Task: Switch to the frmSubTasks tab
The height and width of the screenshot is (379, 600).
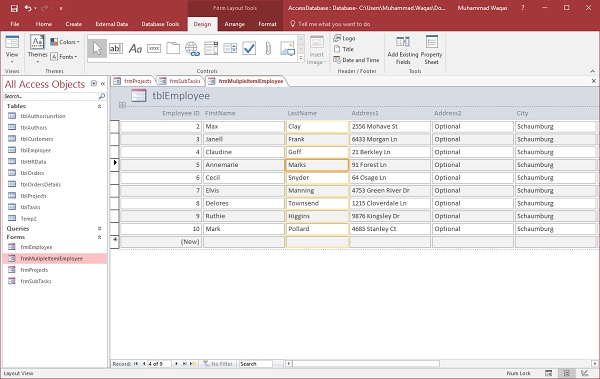Action: 180,81
